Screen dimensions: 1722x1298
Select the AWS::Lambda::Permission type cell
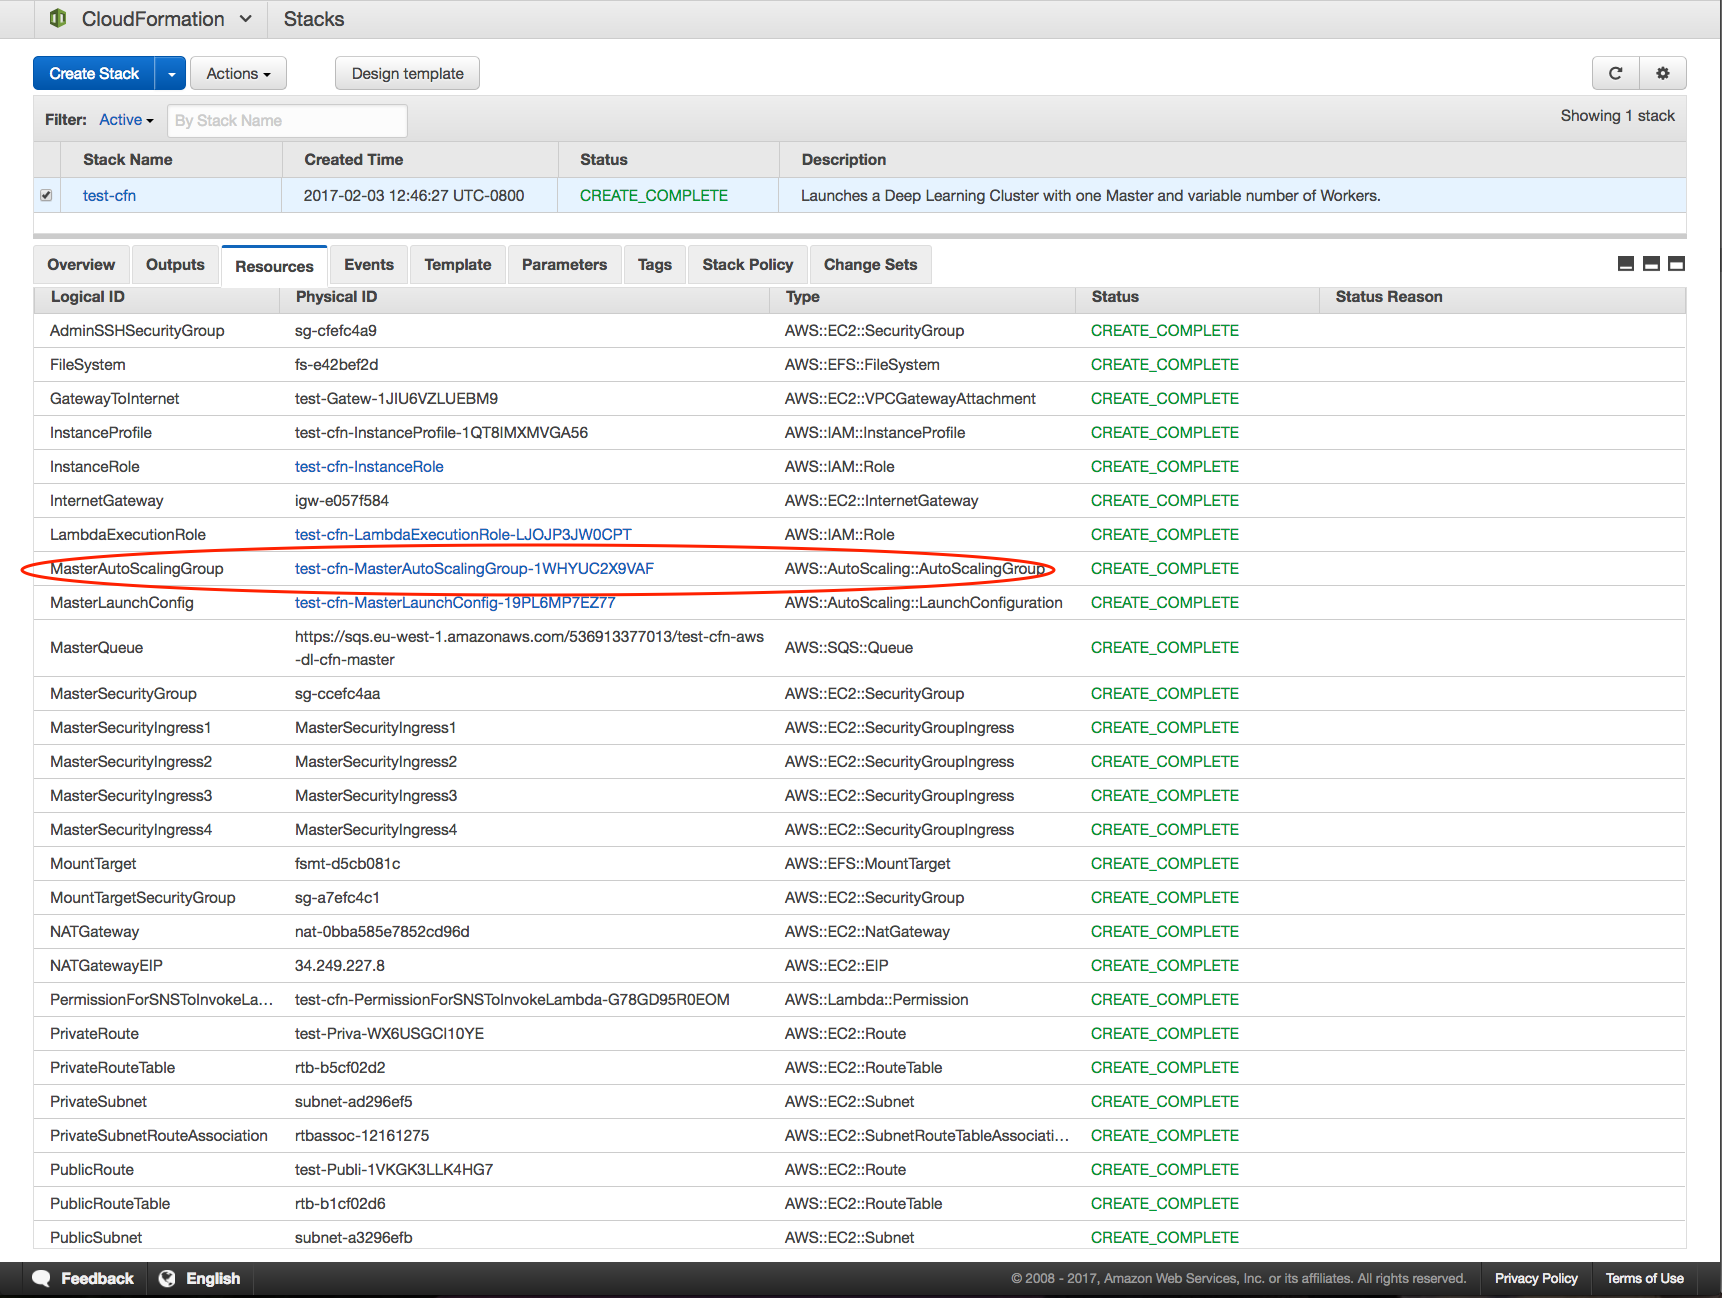pos(877,1000)
